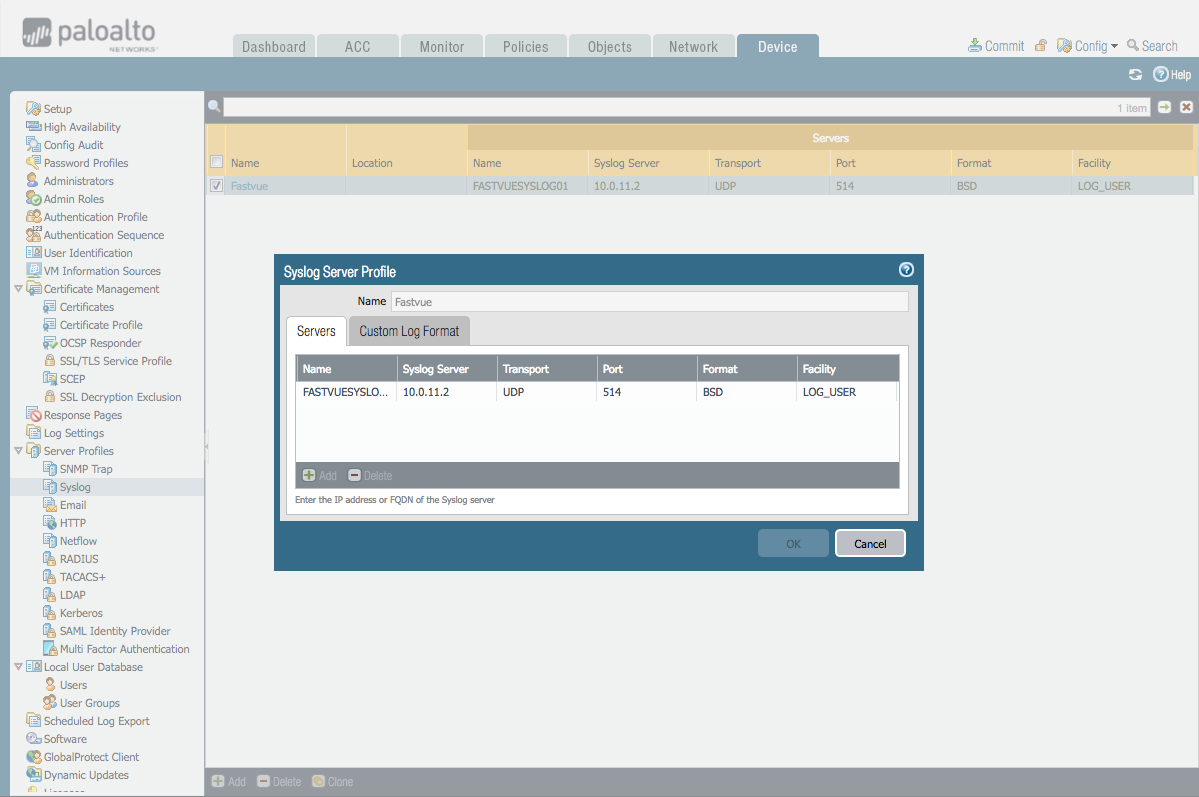The width and height of the screenshot is (1199, 797).
Task: Click the Clone icon on the bottom toolbar
Action: point(332,780)
